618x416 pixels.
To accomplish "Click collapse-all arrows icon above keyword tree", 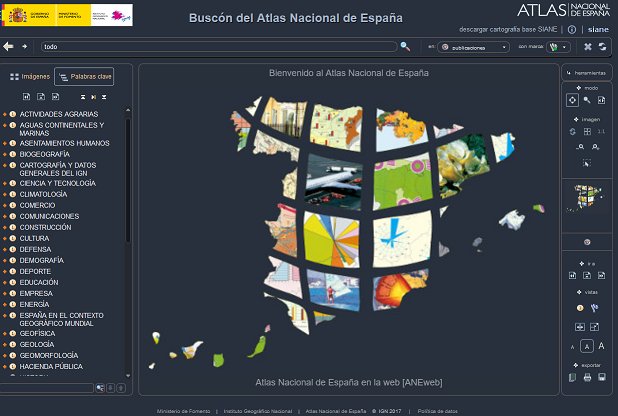I will pyautogui.click(x=83, y=97).
